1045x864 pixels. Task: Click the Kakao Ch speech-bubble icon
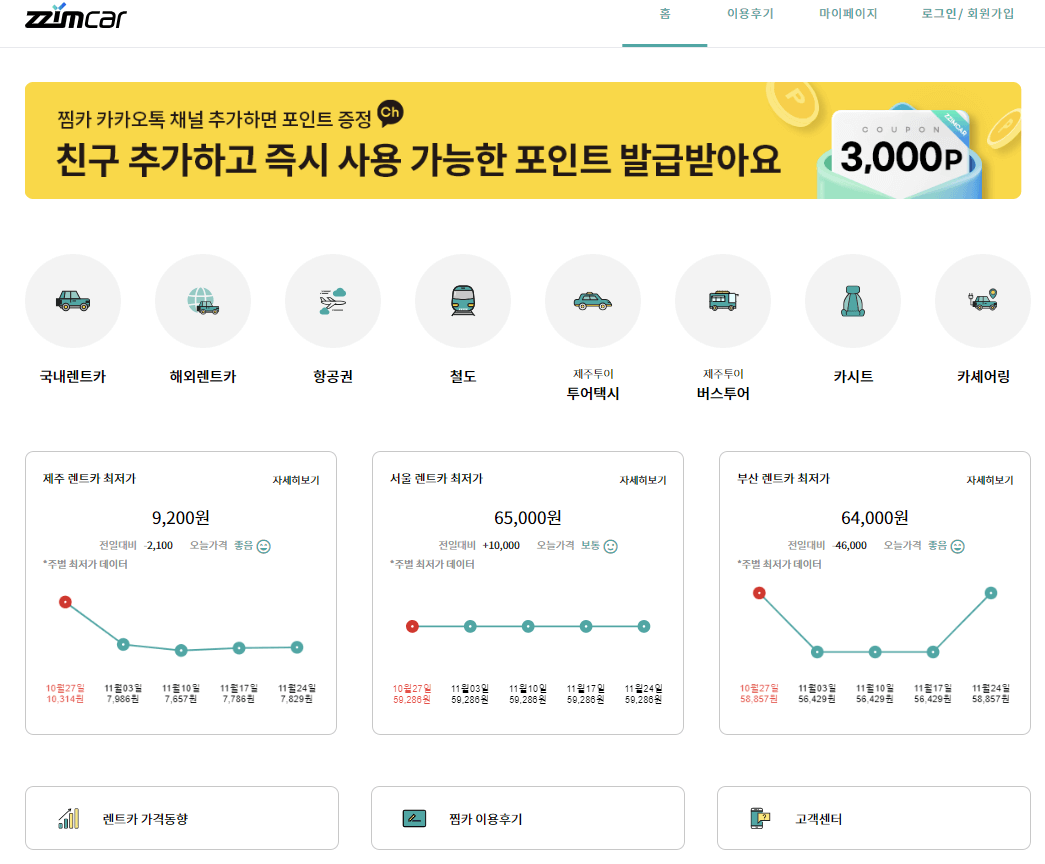[x=390, y=113]
